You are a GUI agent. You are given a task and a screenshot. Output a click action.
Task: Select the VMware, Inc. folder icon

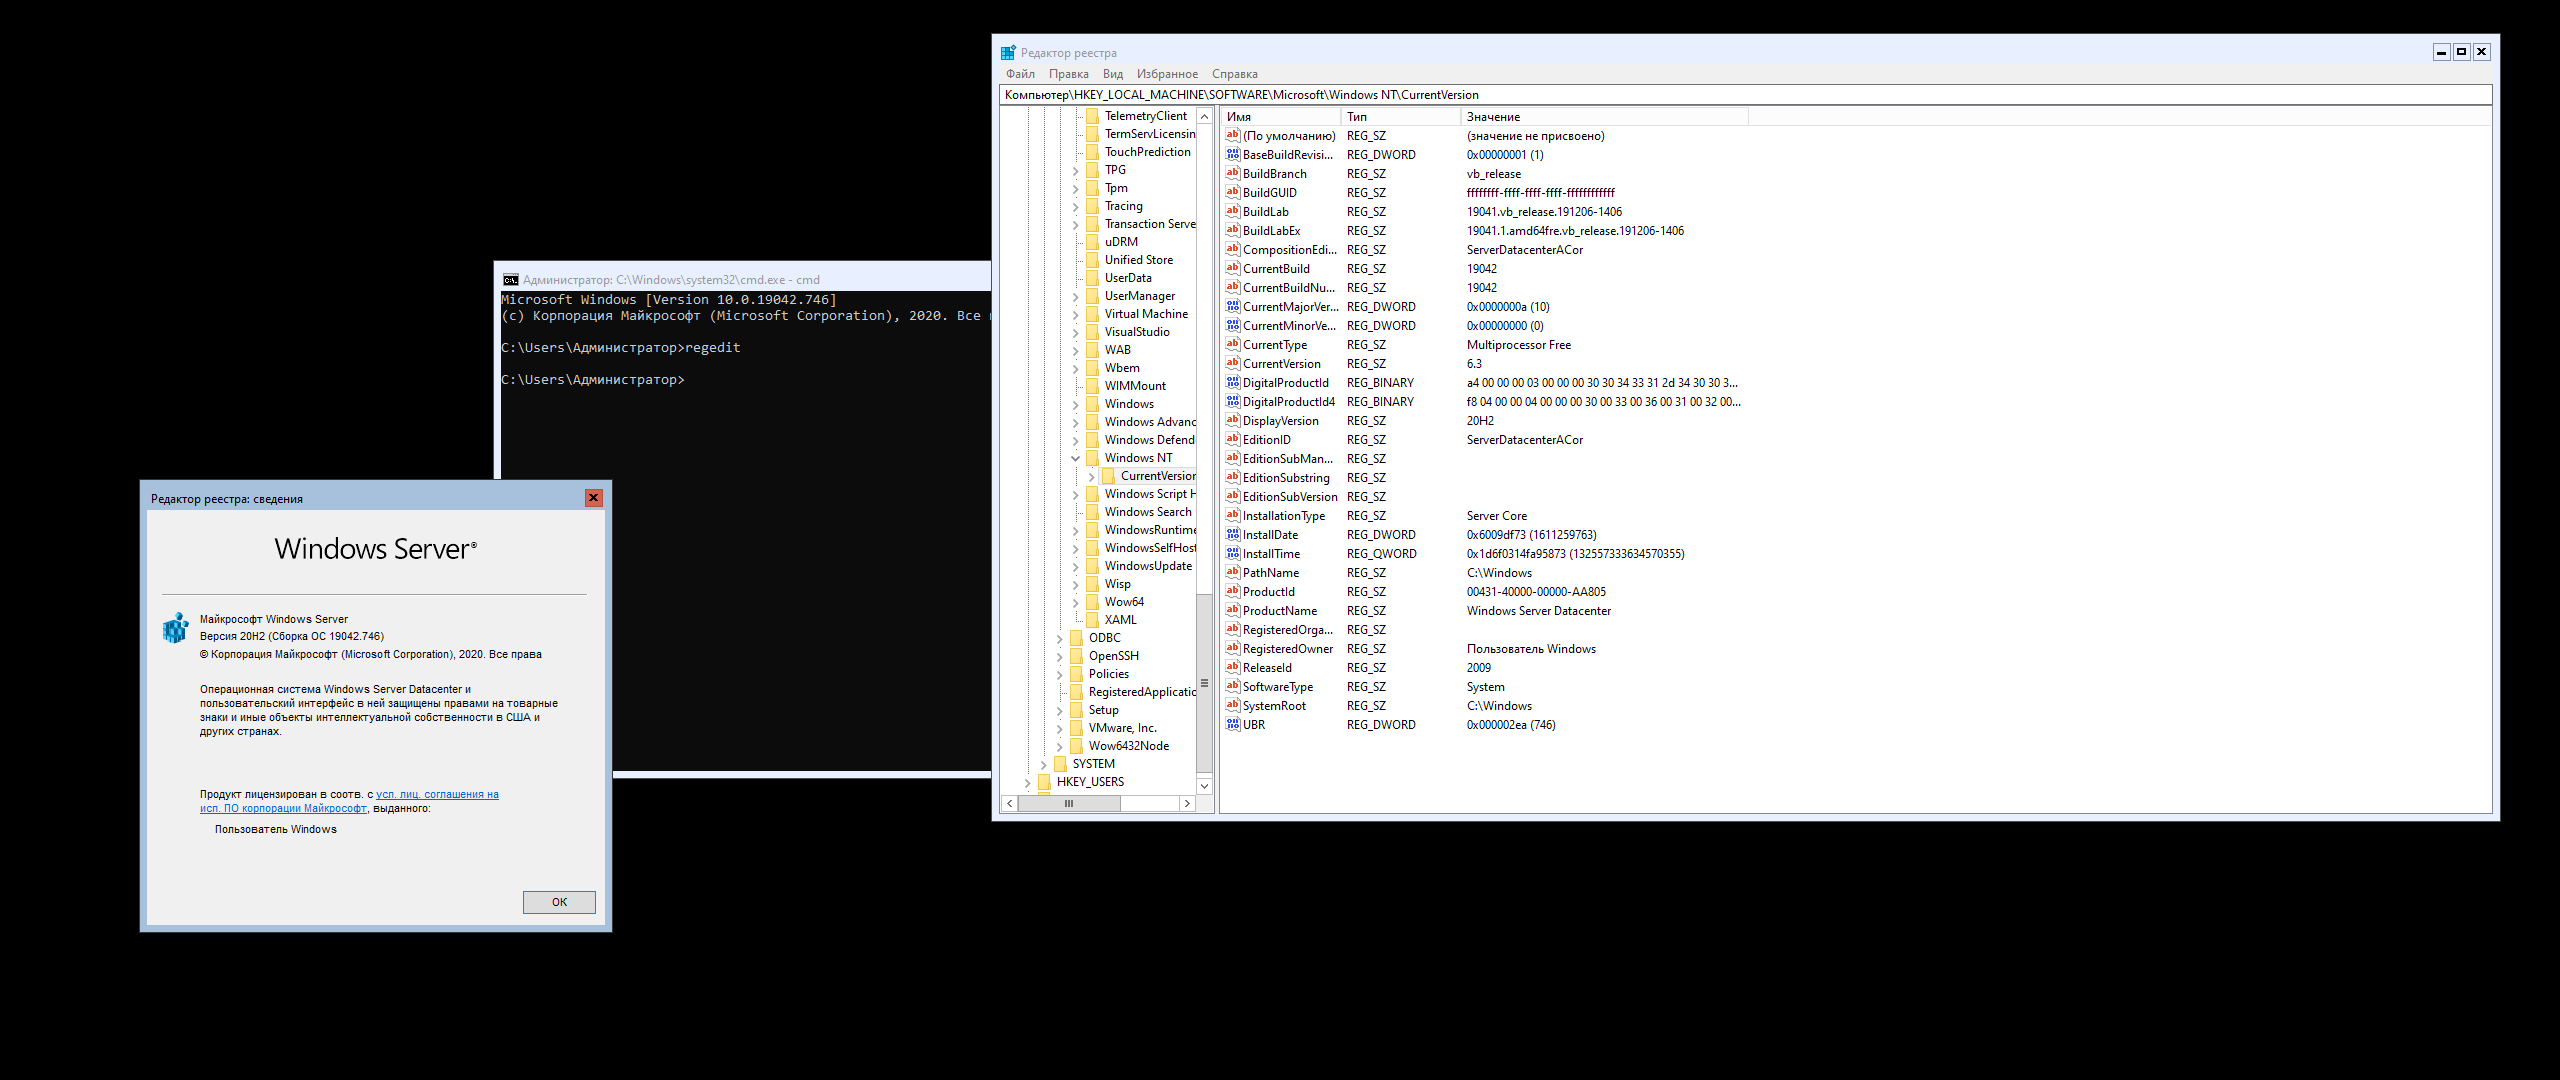(1076, 728)
